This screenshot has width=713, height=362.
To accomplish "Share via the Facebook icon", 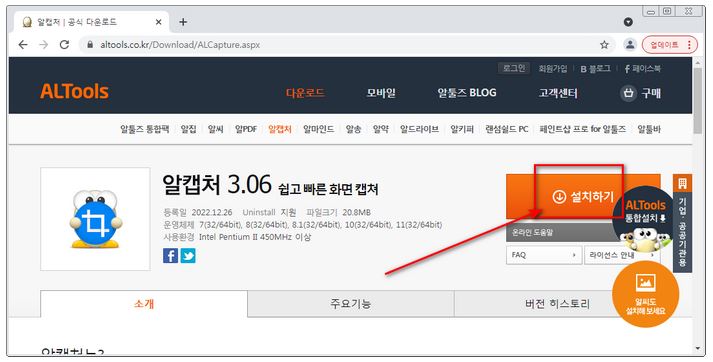I will 171,256.
